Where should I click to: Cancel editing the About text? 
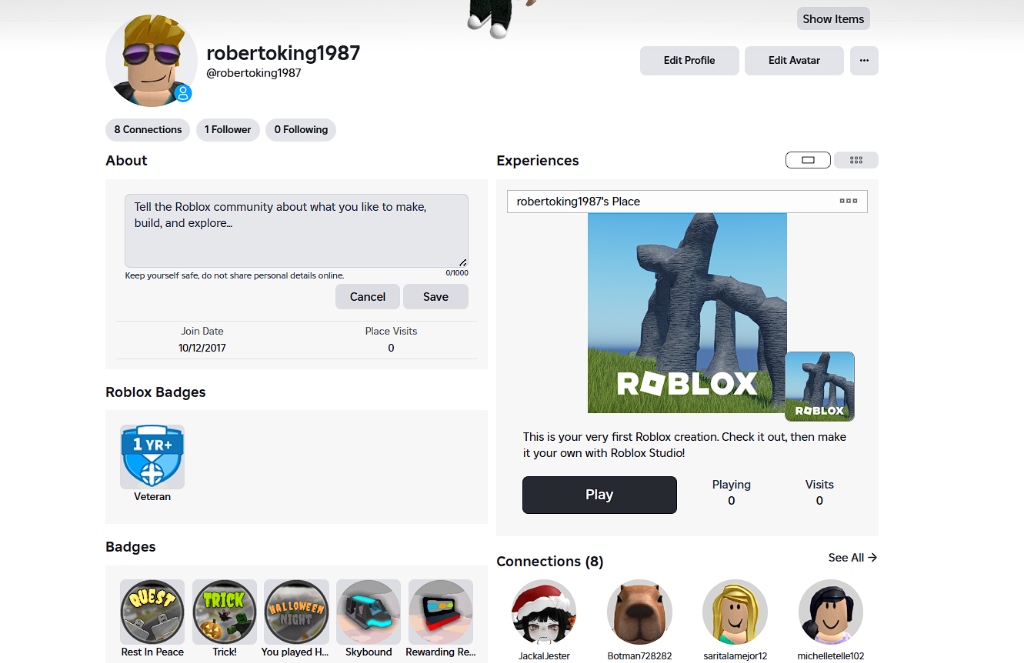click(x=368, y=297)
